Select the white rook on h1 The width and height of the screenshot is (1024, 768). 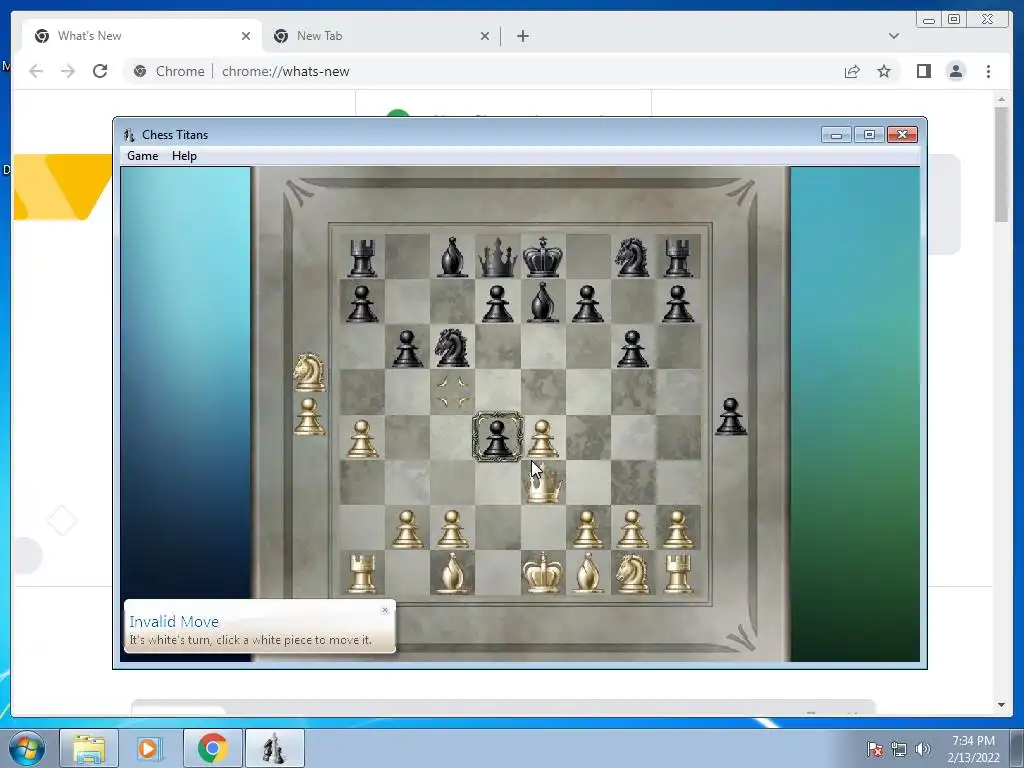678,573
